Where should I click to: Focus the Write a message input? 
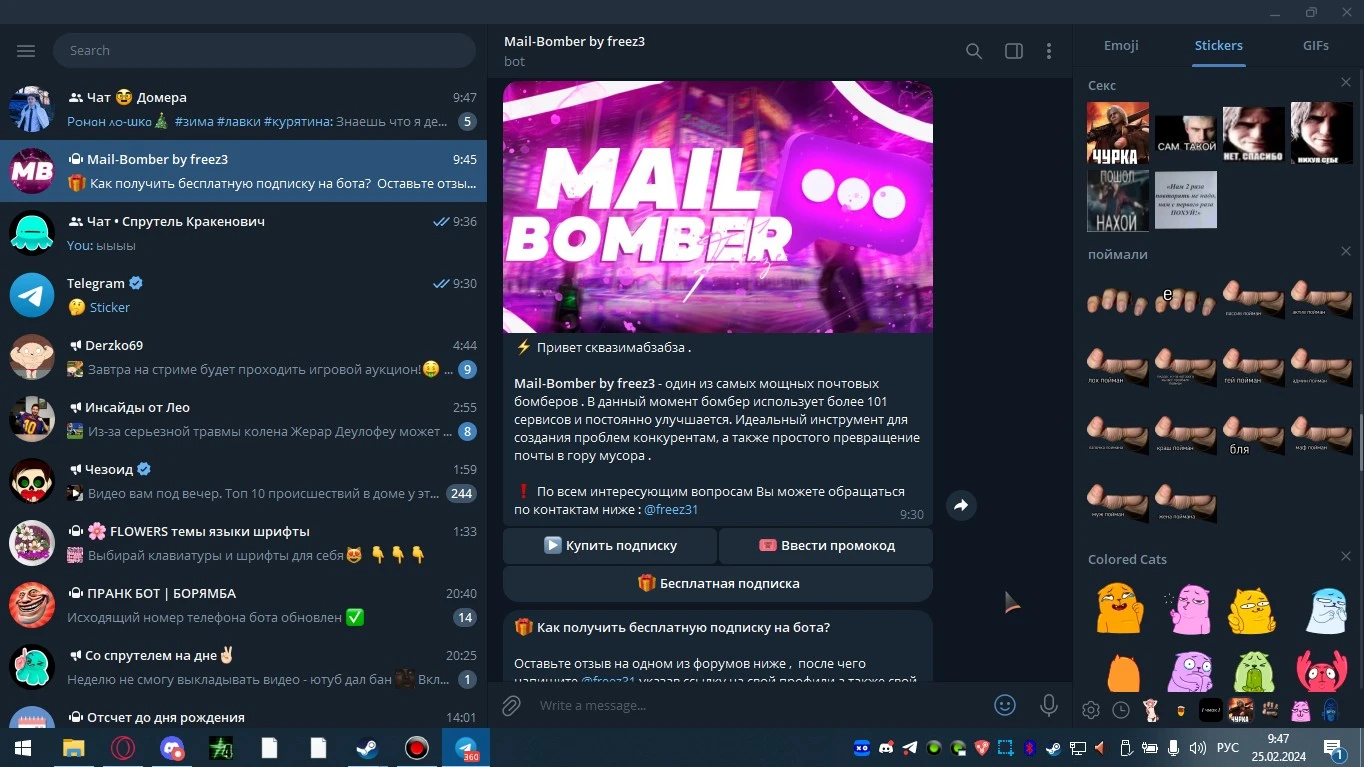[x=760, y=706]
